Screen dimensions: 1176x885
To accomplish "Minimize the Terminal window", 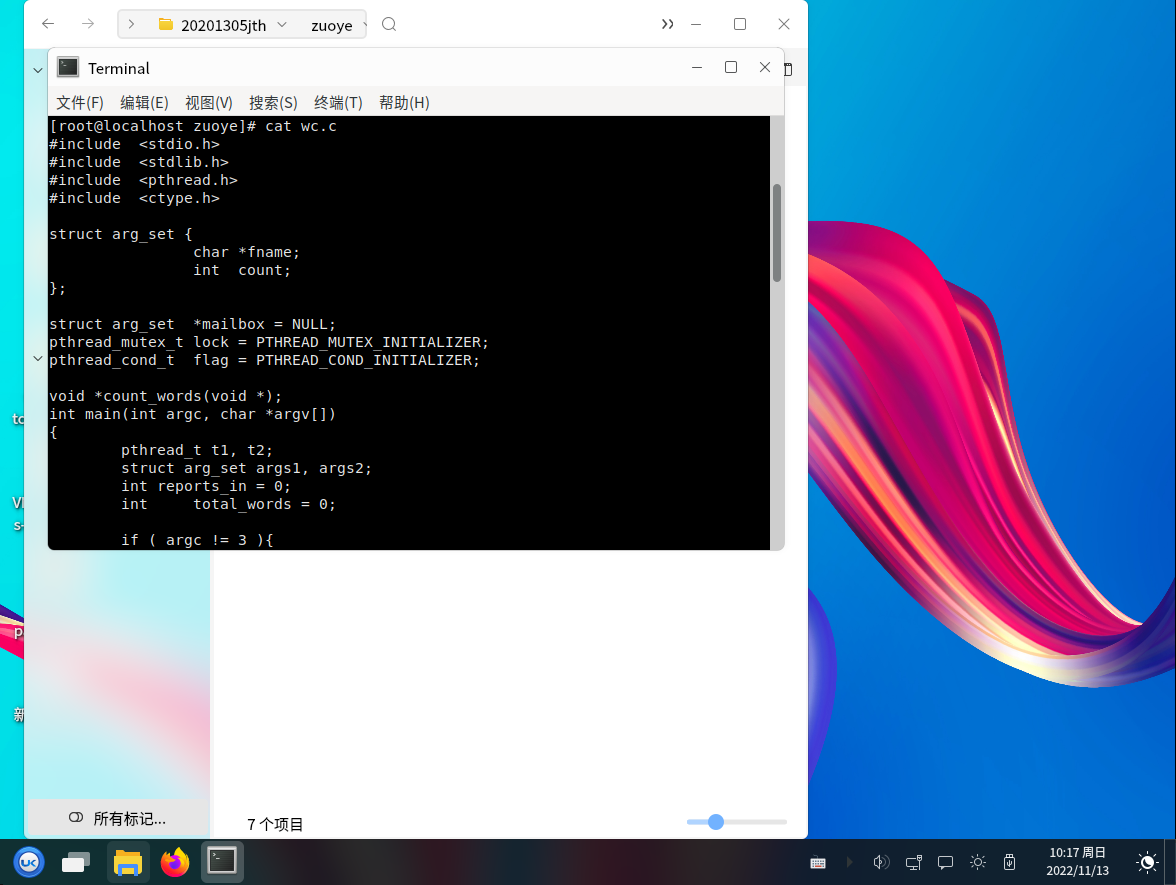I will 697,68.
